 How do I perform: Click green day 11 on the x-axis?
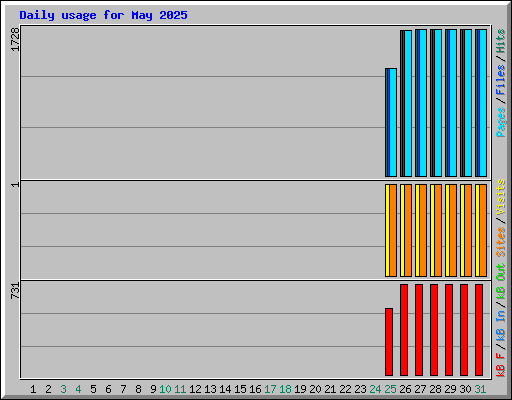point(180,389)
